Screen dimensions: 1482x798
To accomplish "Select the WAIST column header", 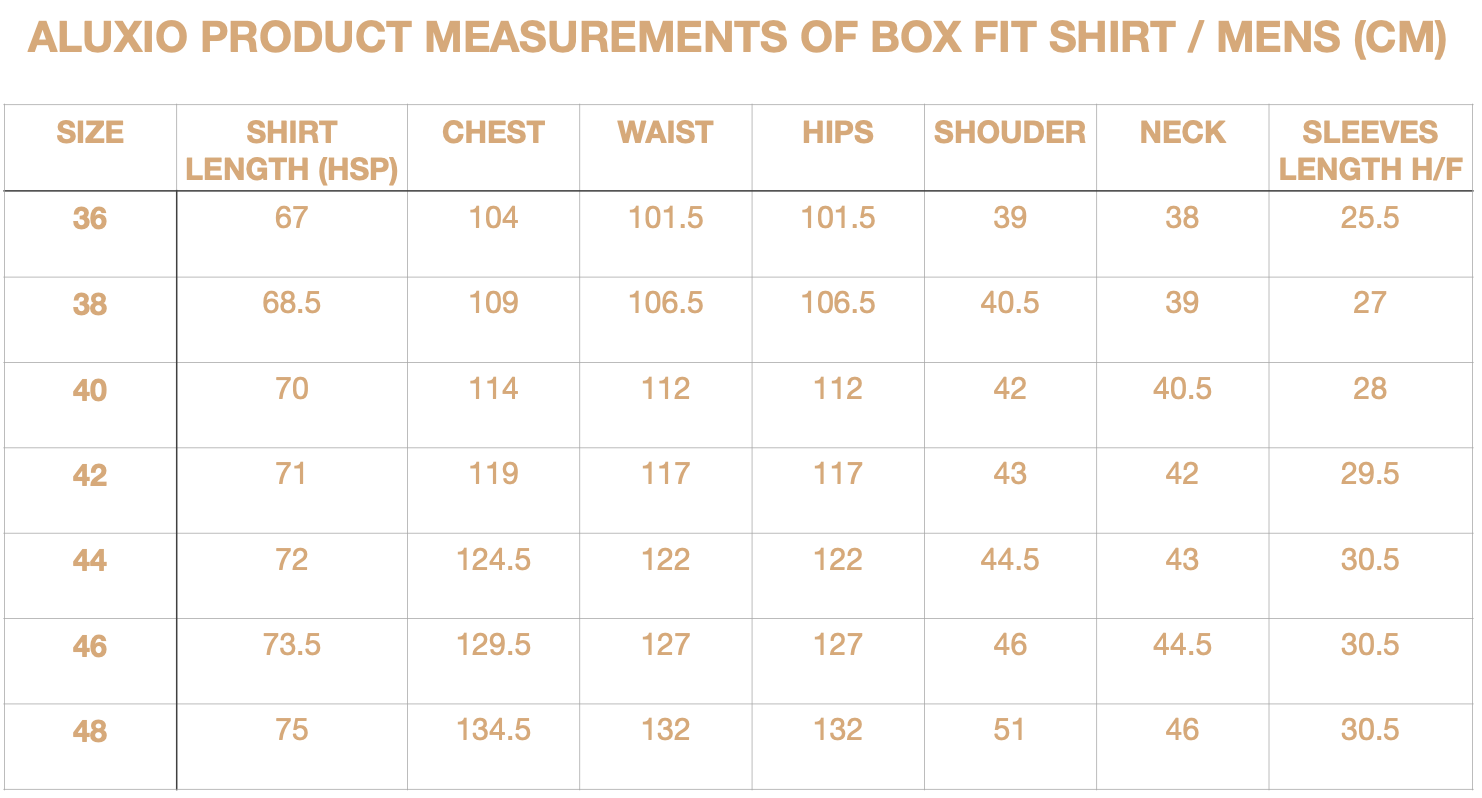I will 666,133.
